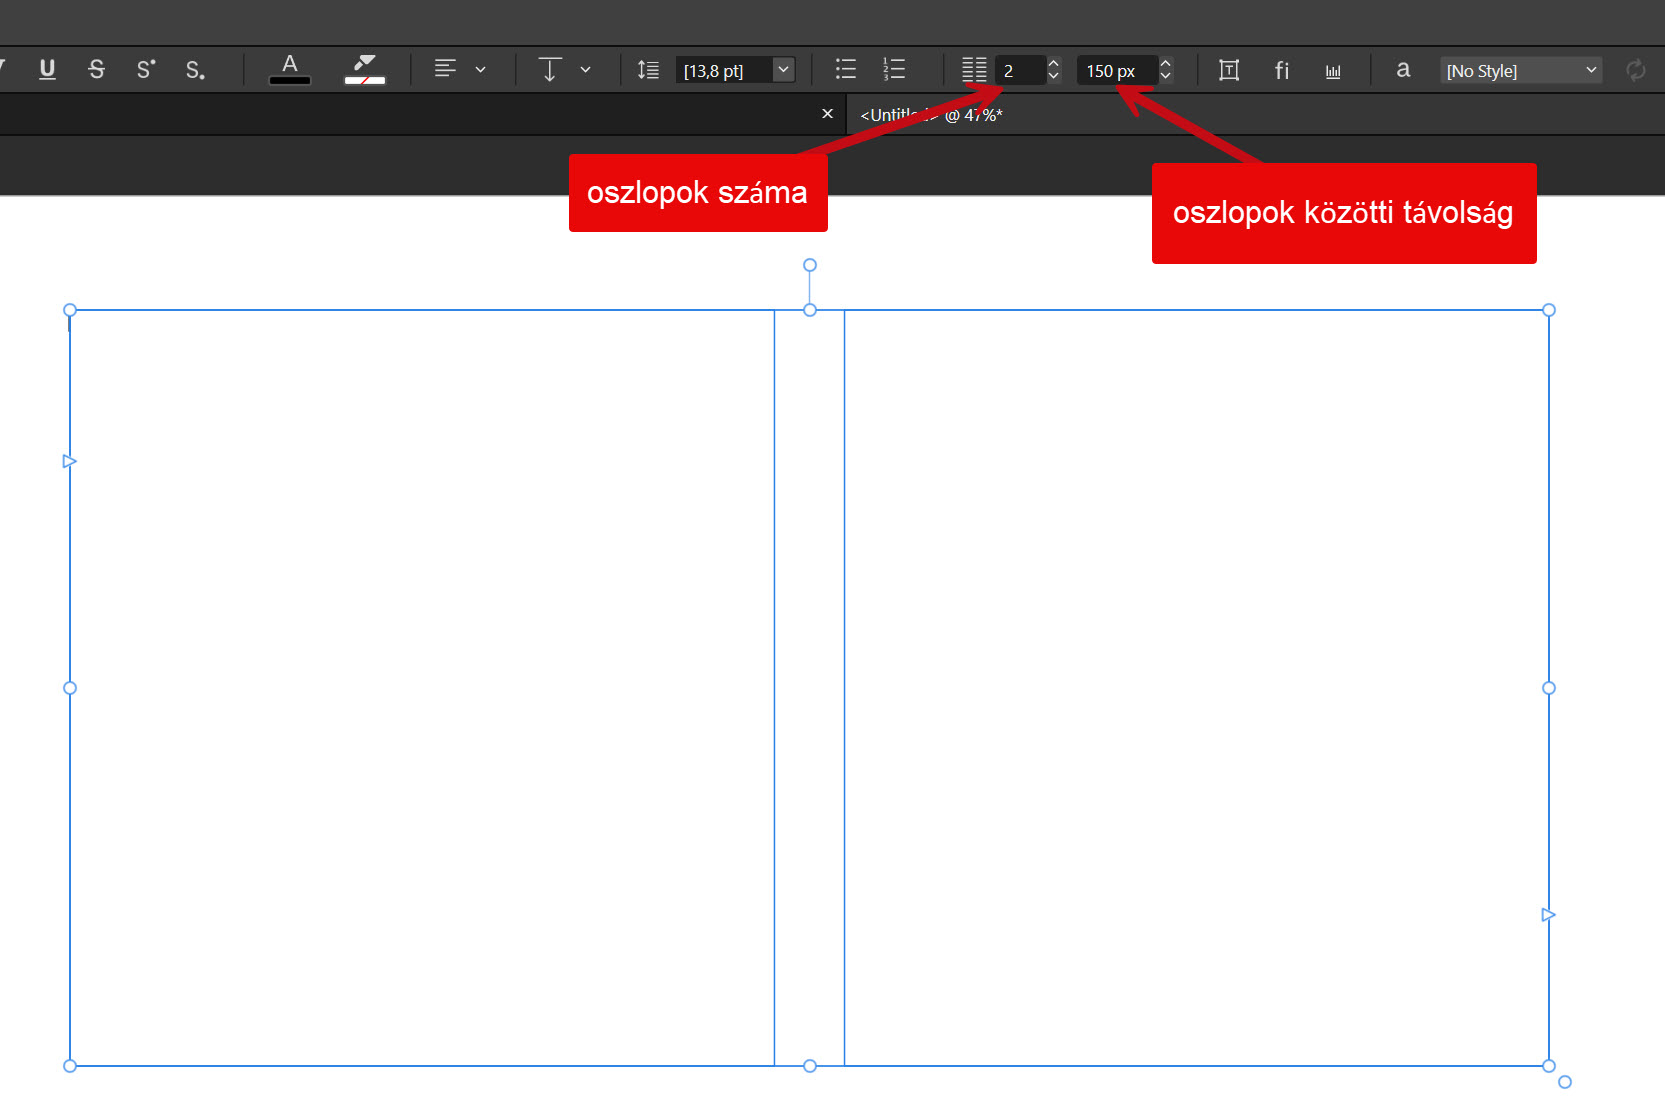Click the top-right corner frame handle

click(x=1549, y=310)
